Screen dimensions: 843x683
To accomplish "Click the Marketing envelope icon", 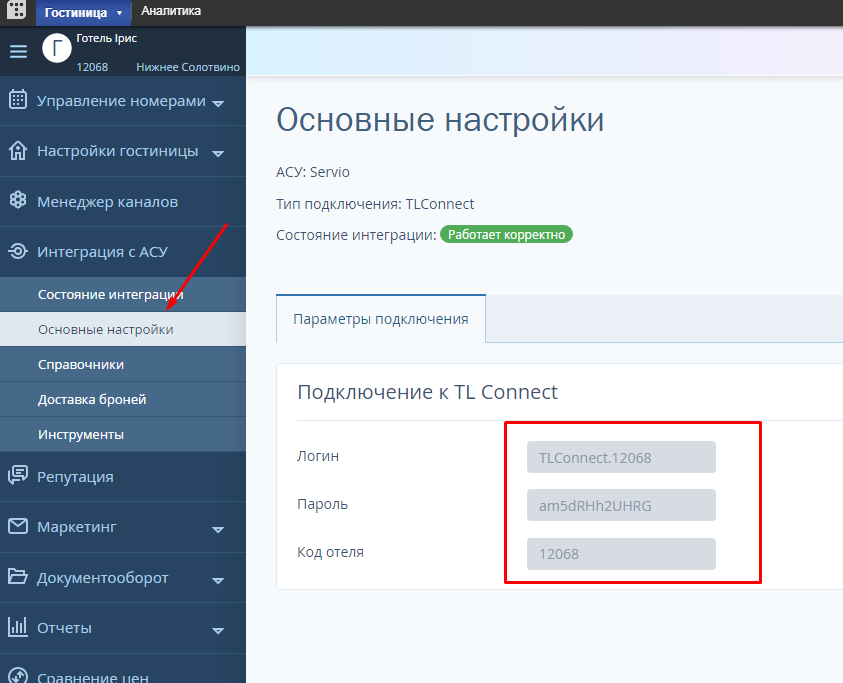I will point(17,526).
